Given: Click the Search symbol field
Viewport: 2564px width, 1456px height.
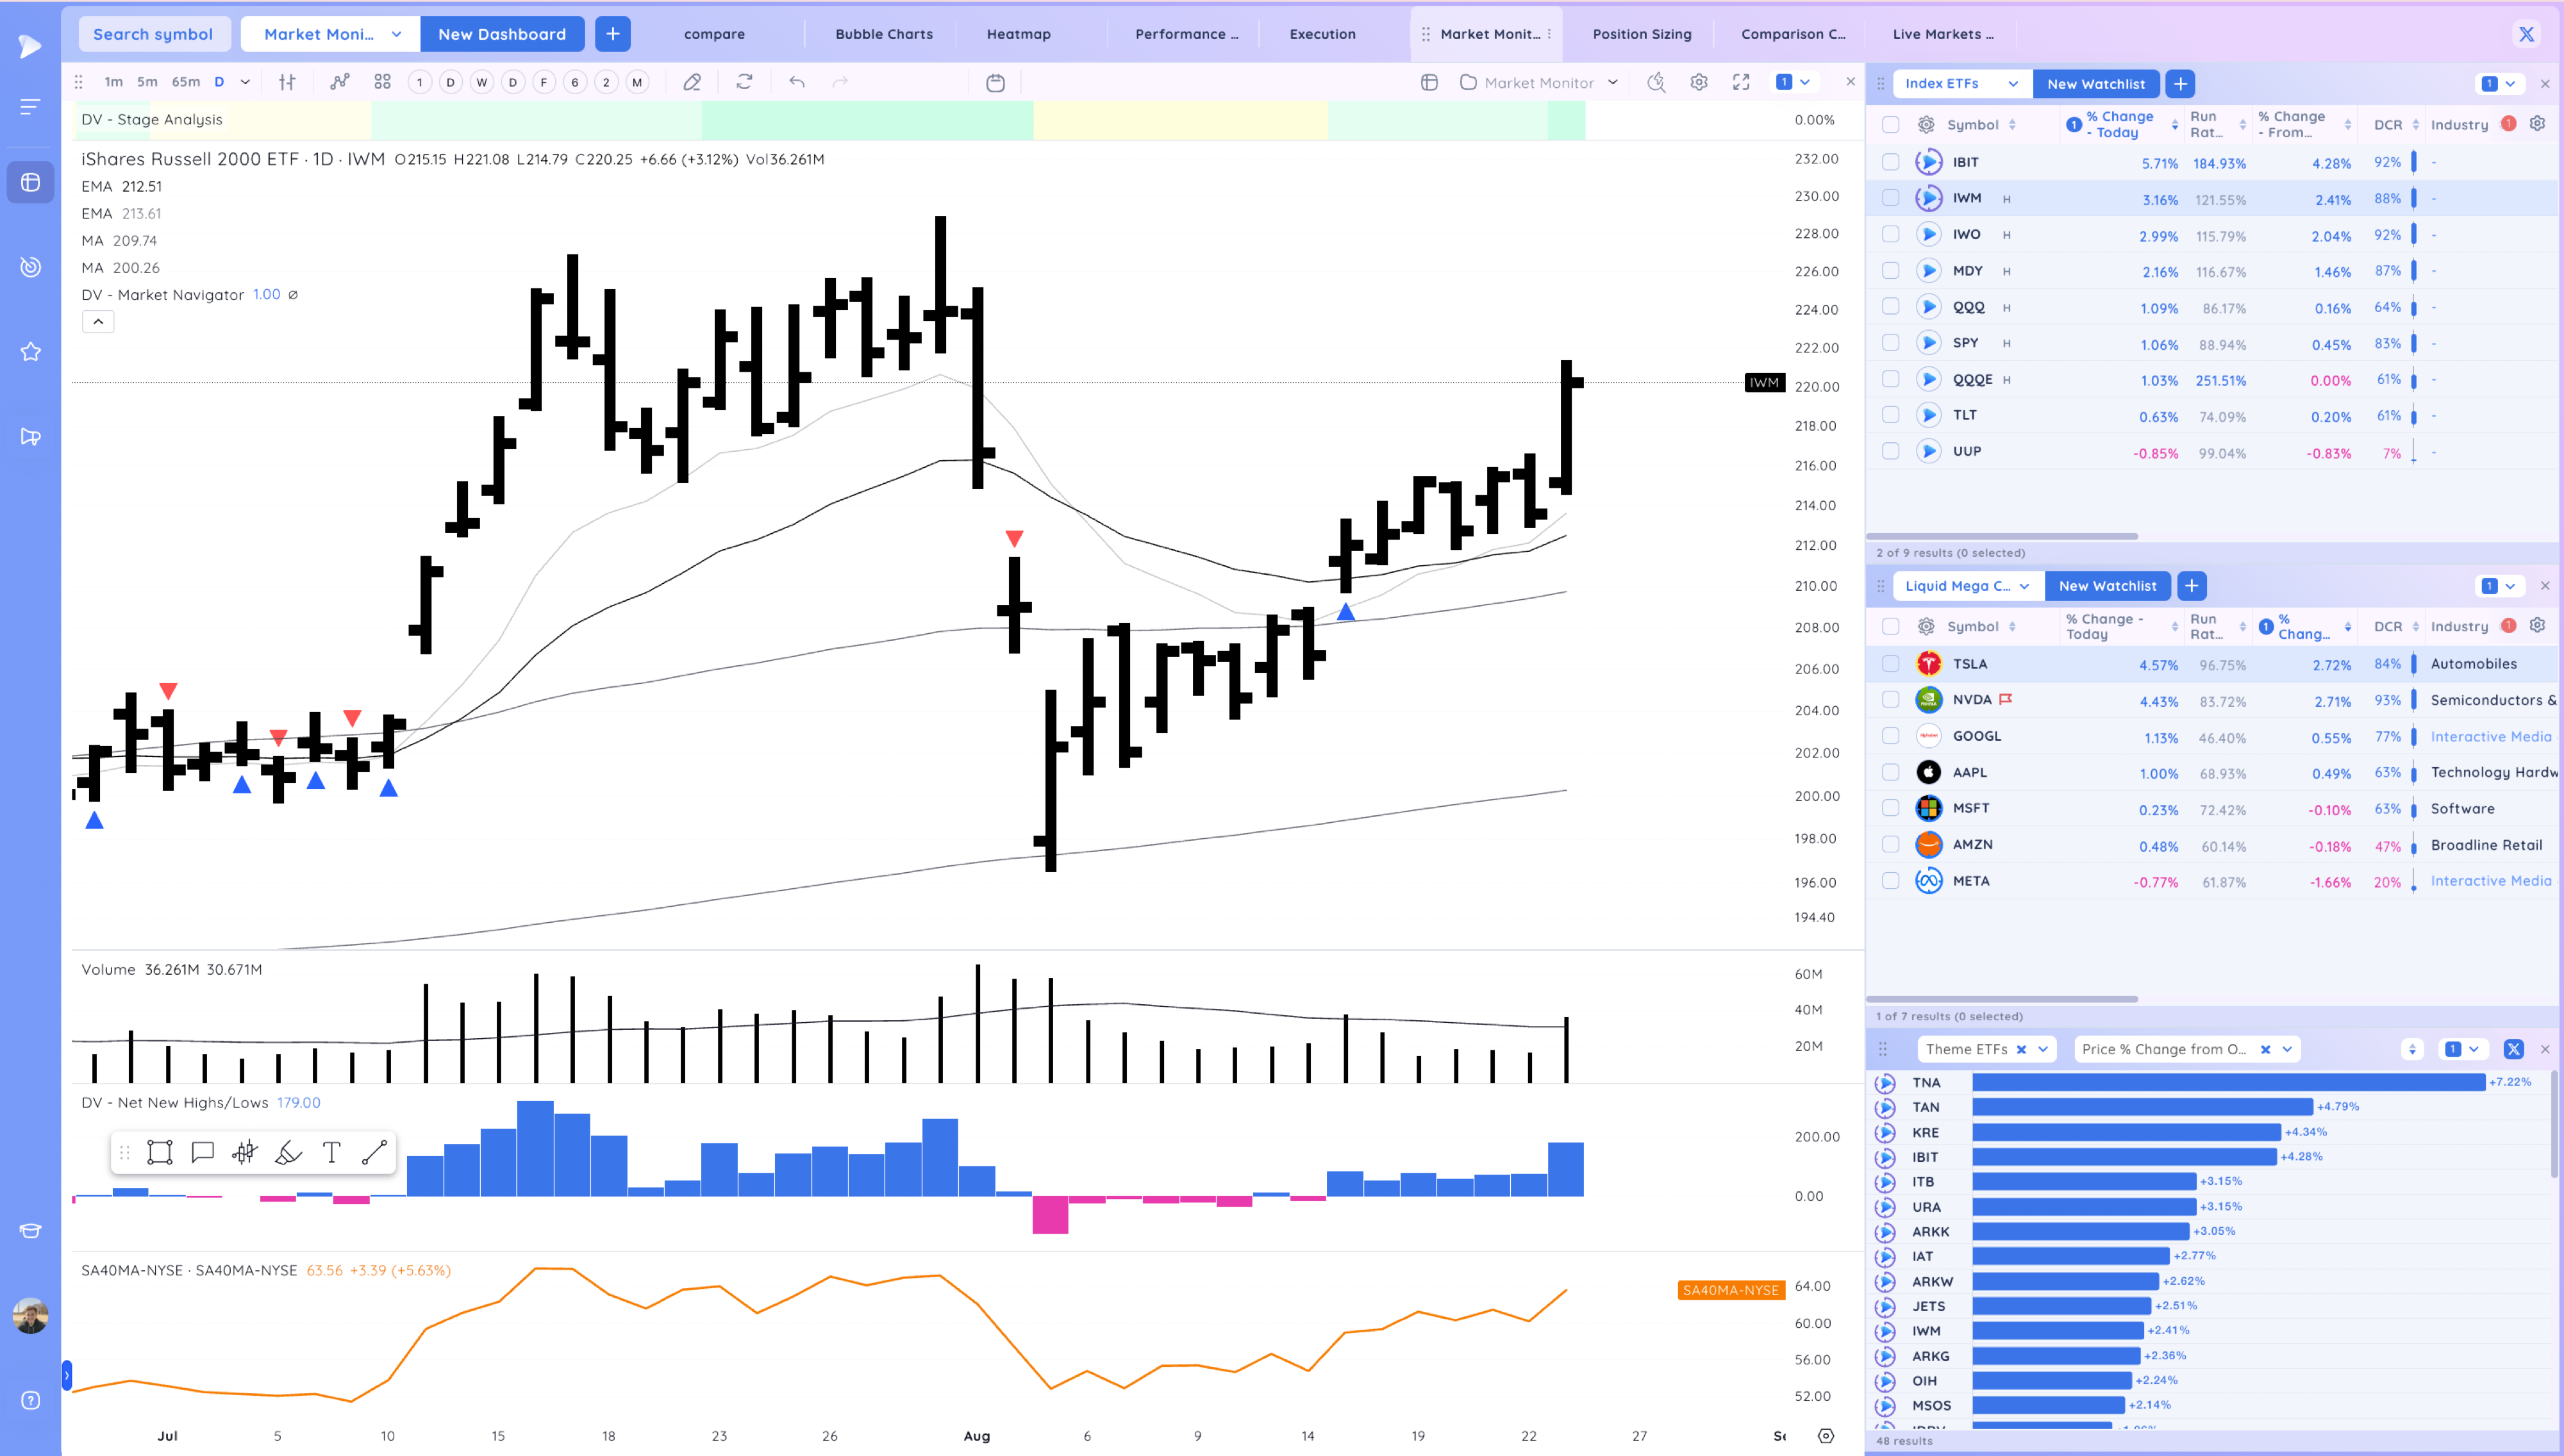Looking at the screenshot, I should (x=153, y=34).
